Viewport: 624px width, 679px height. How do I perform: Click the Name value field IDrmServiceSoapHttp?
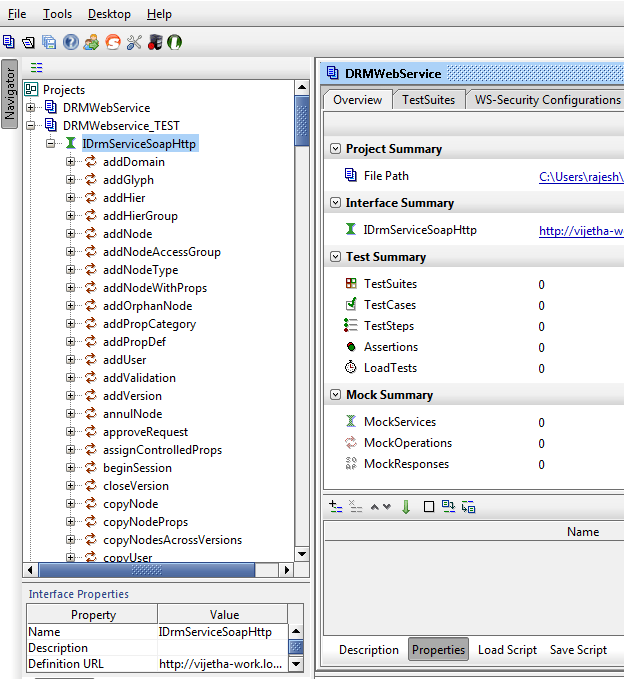click(223, 632)
